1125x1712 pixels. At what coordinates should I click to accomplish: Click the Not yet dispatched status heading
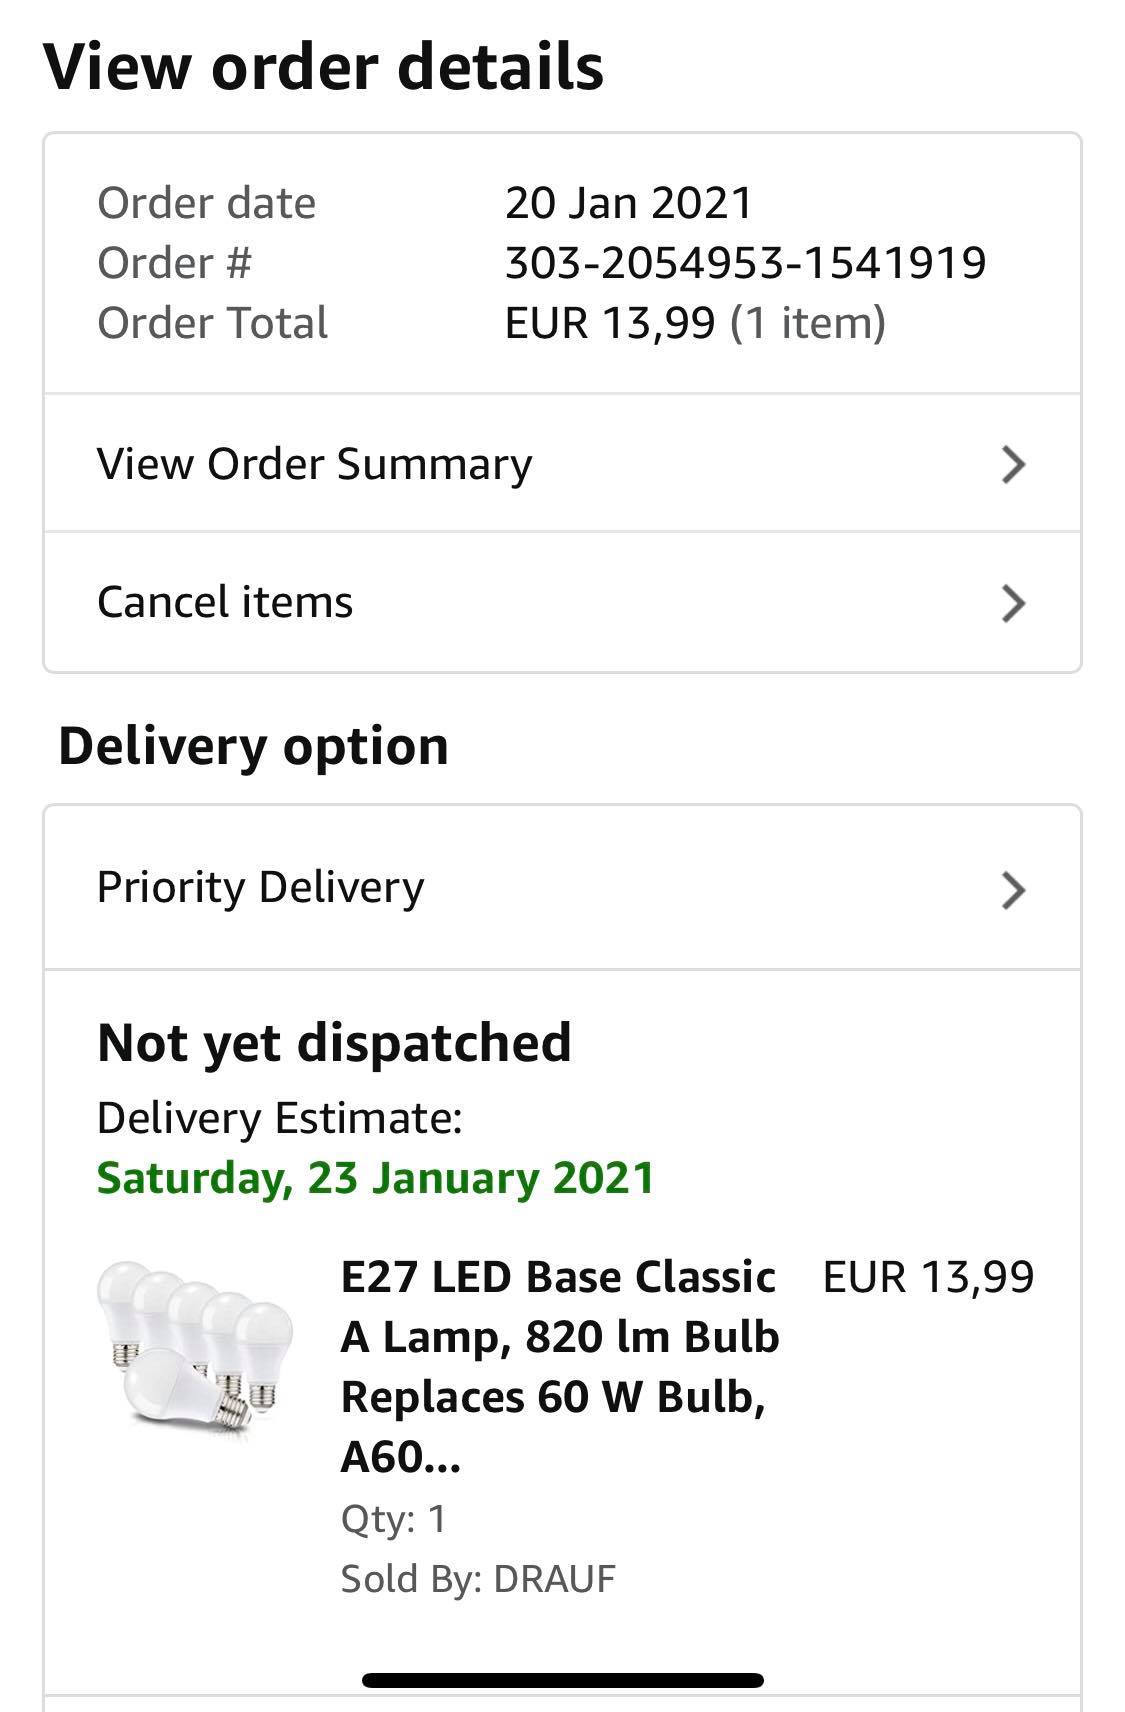pos(334,1043)
